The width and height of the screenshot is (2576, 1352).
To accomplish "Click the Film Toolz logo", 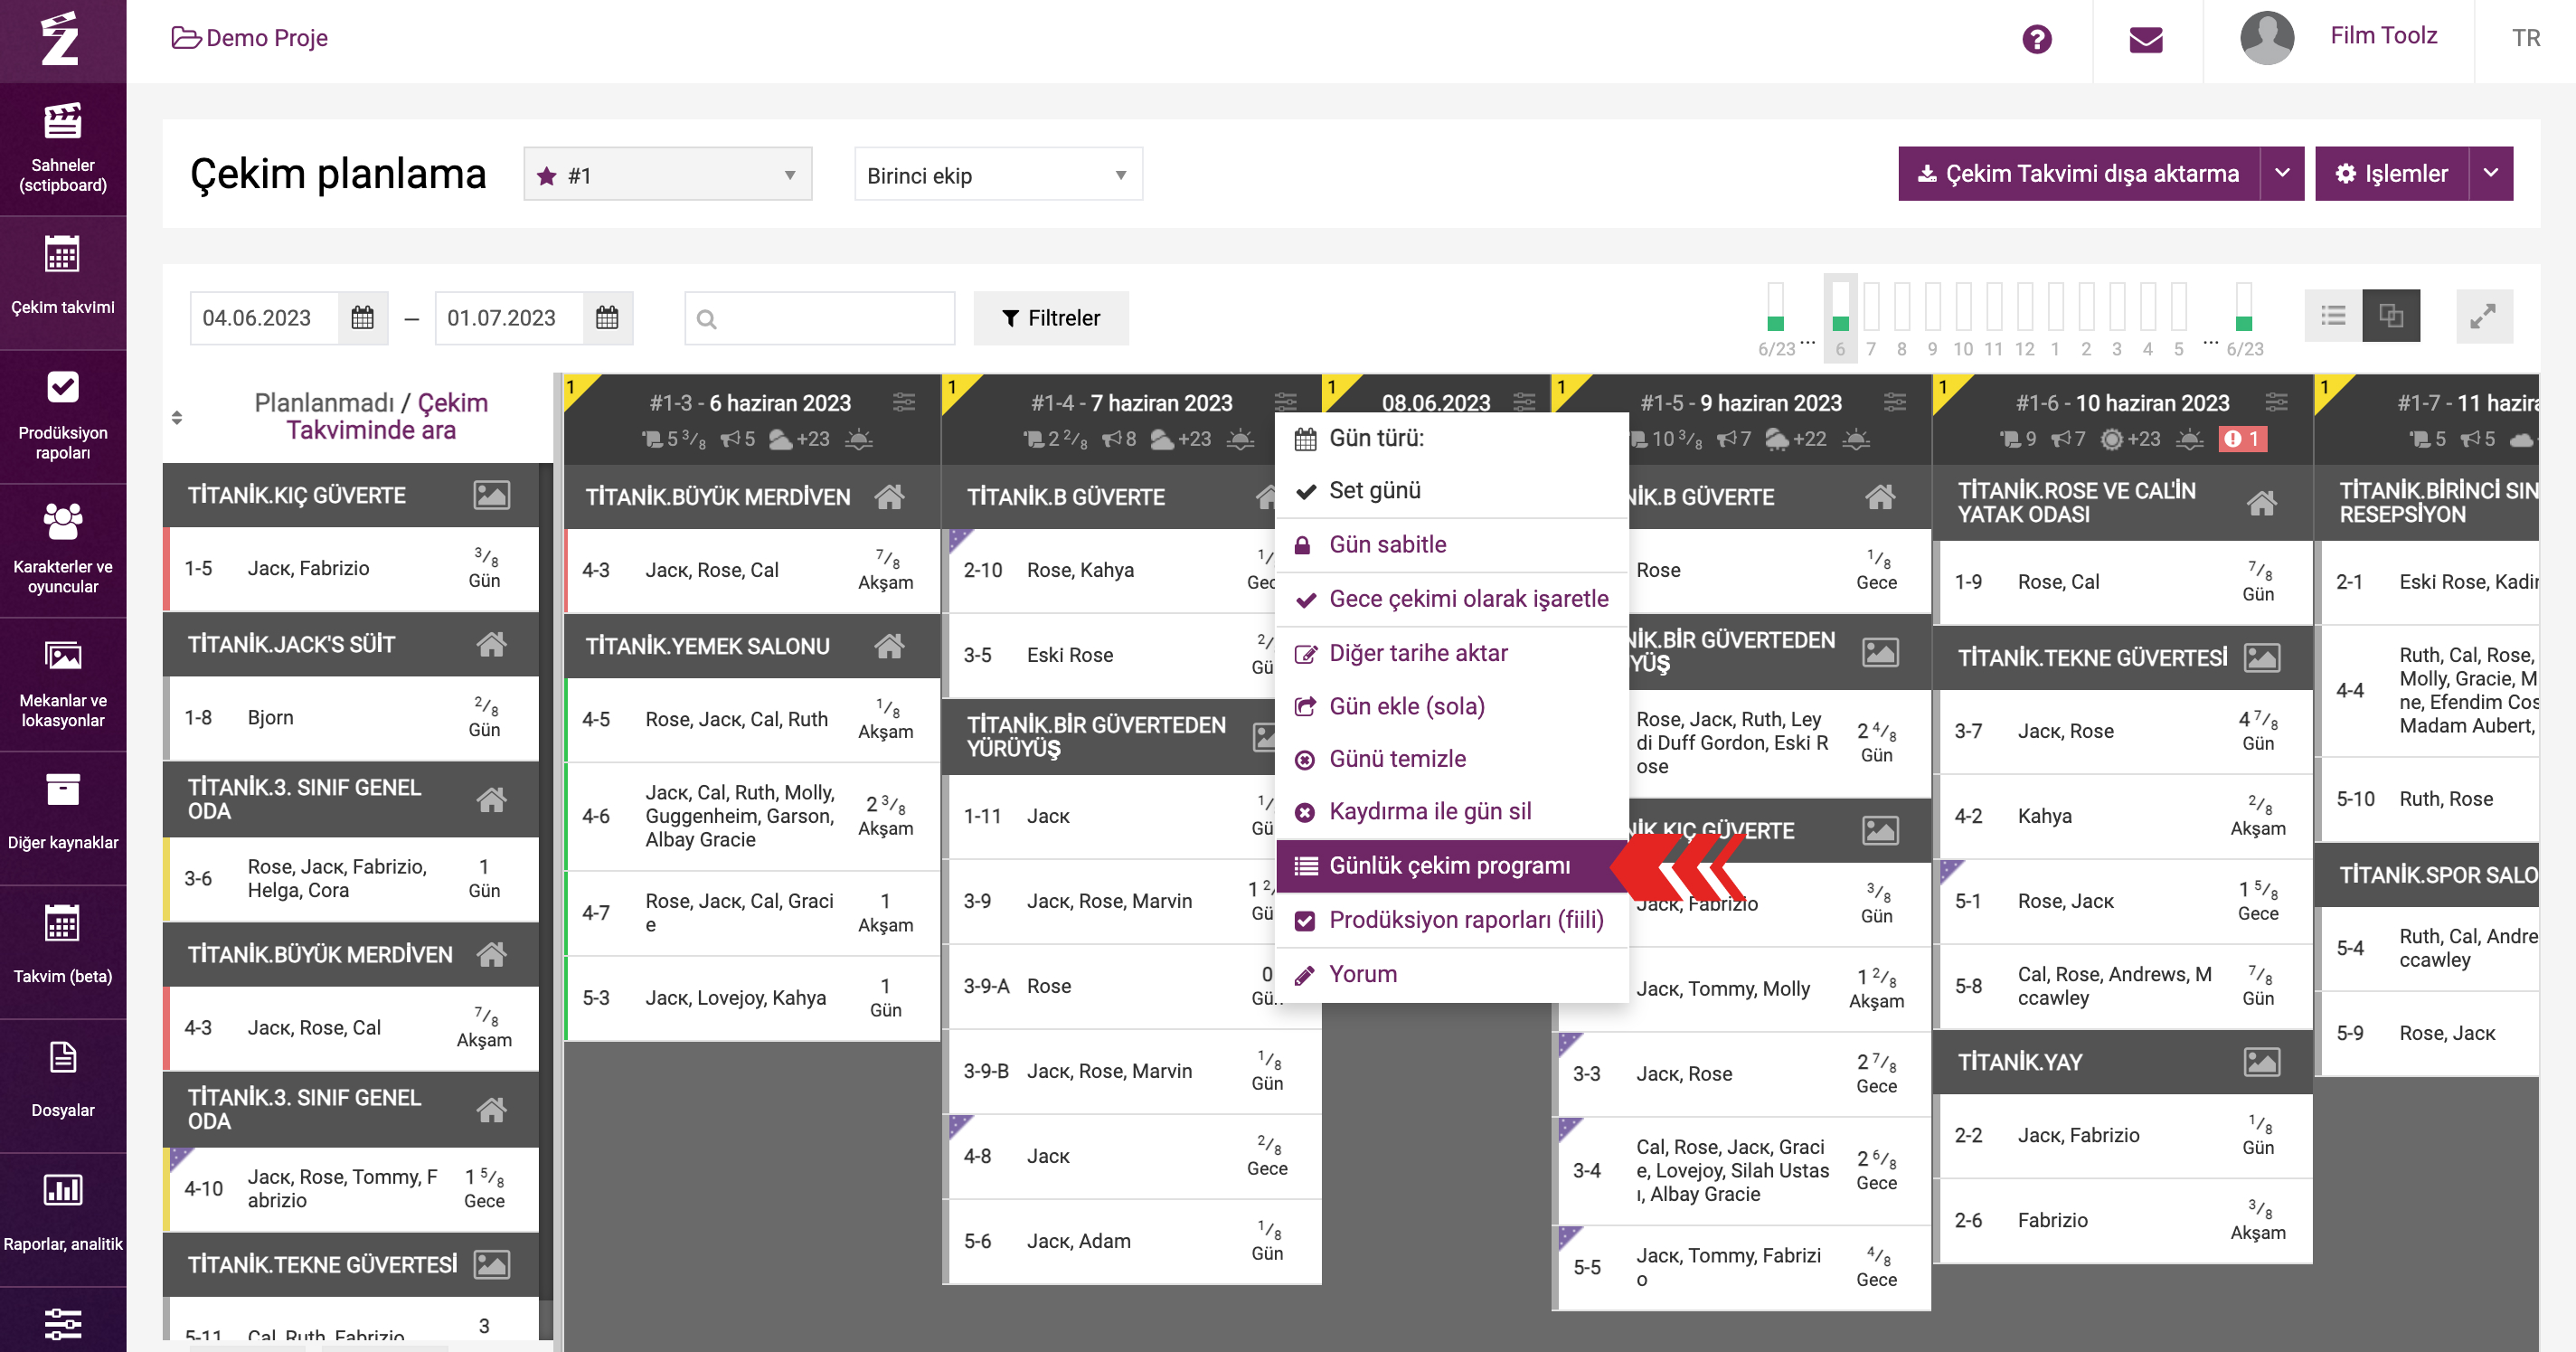I will (61, 40).
